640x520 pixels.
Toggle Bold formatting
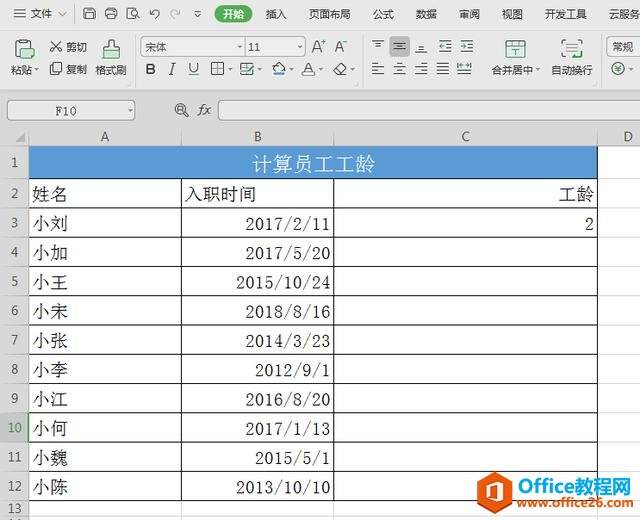[x=150, y=69]
